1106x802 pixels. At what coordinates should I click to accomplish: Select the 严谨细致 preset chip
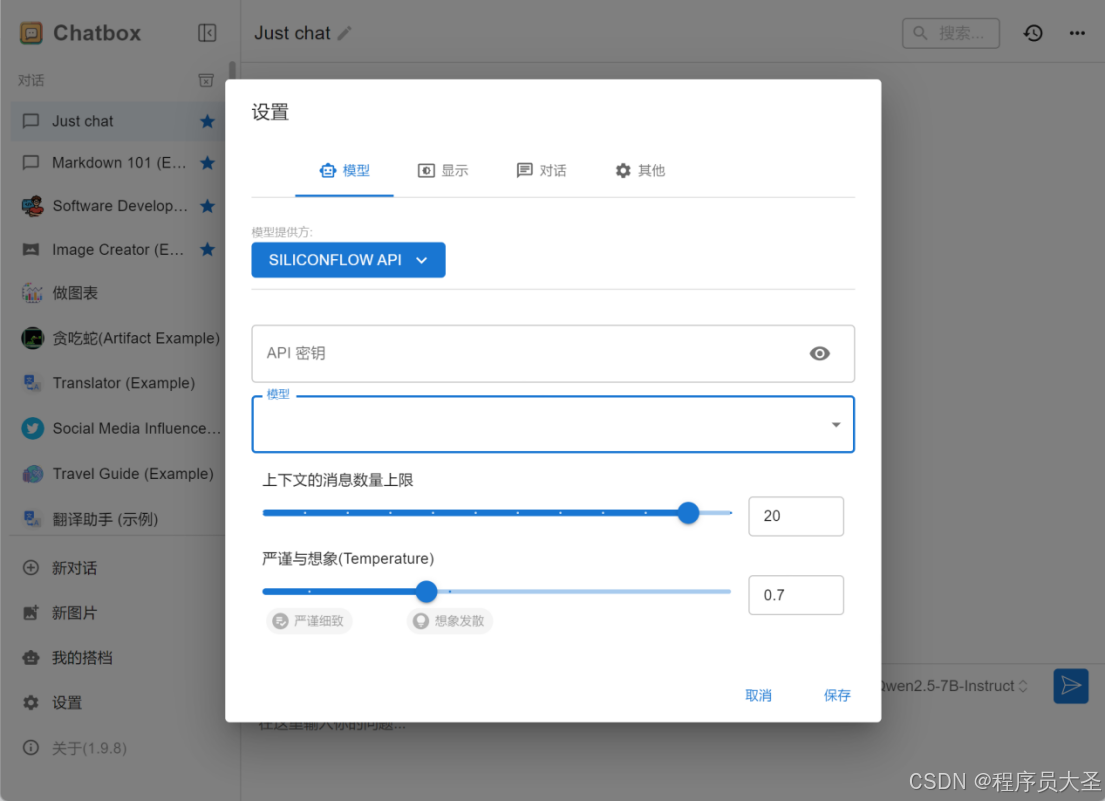click(309, 621)
